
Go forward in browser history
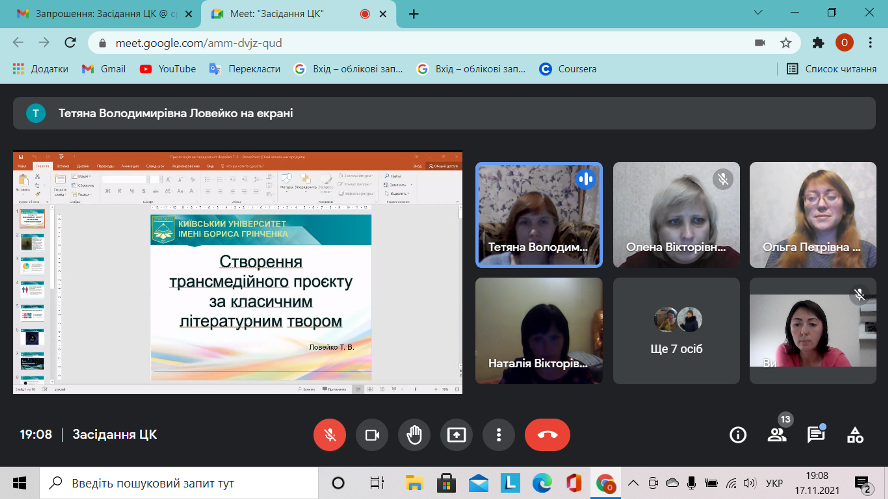(44, 42)
